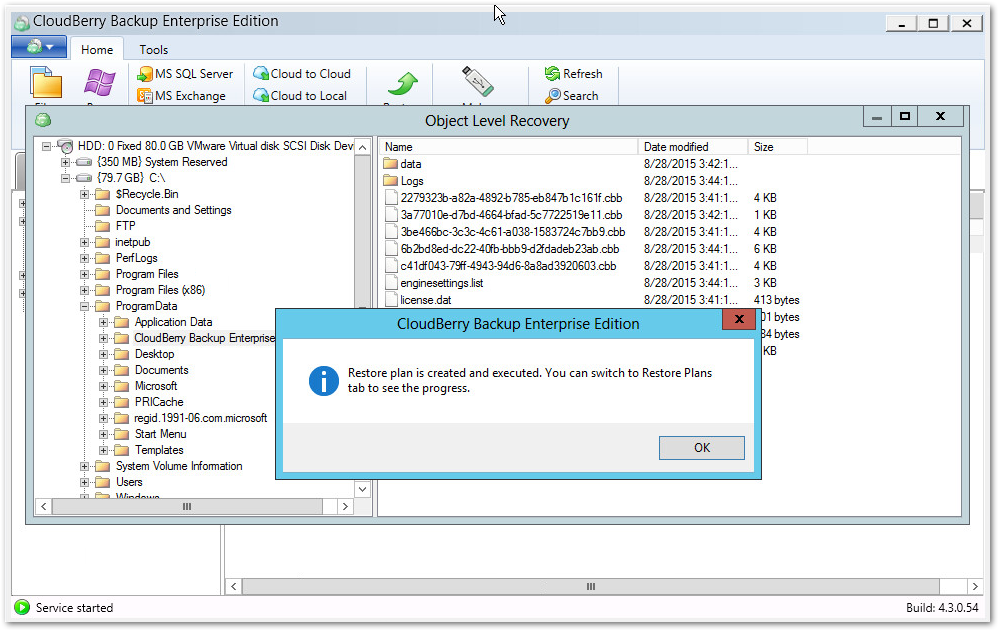Click the Windows image backup icon
999x631 pixels.
[99, 82]
